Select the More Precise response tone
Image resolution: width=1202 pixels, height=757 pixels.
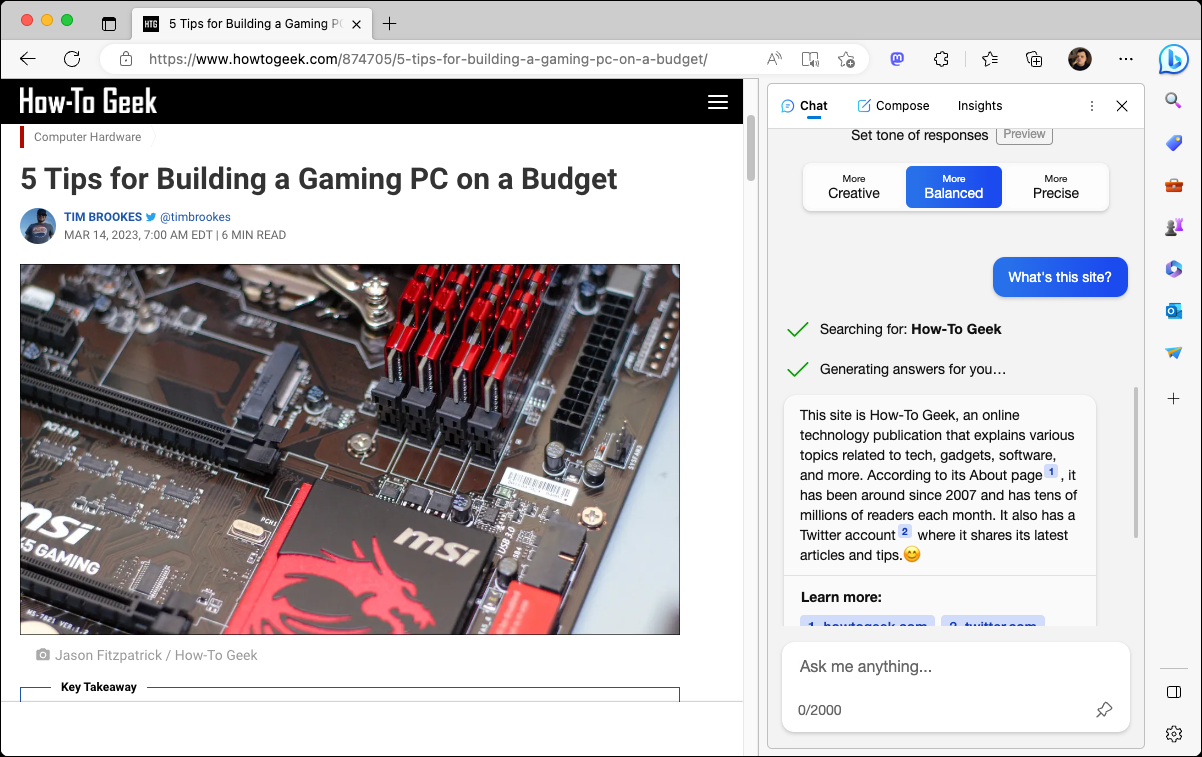click(x=1055, y=187)
